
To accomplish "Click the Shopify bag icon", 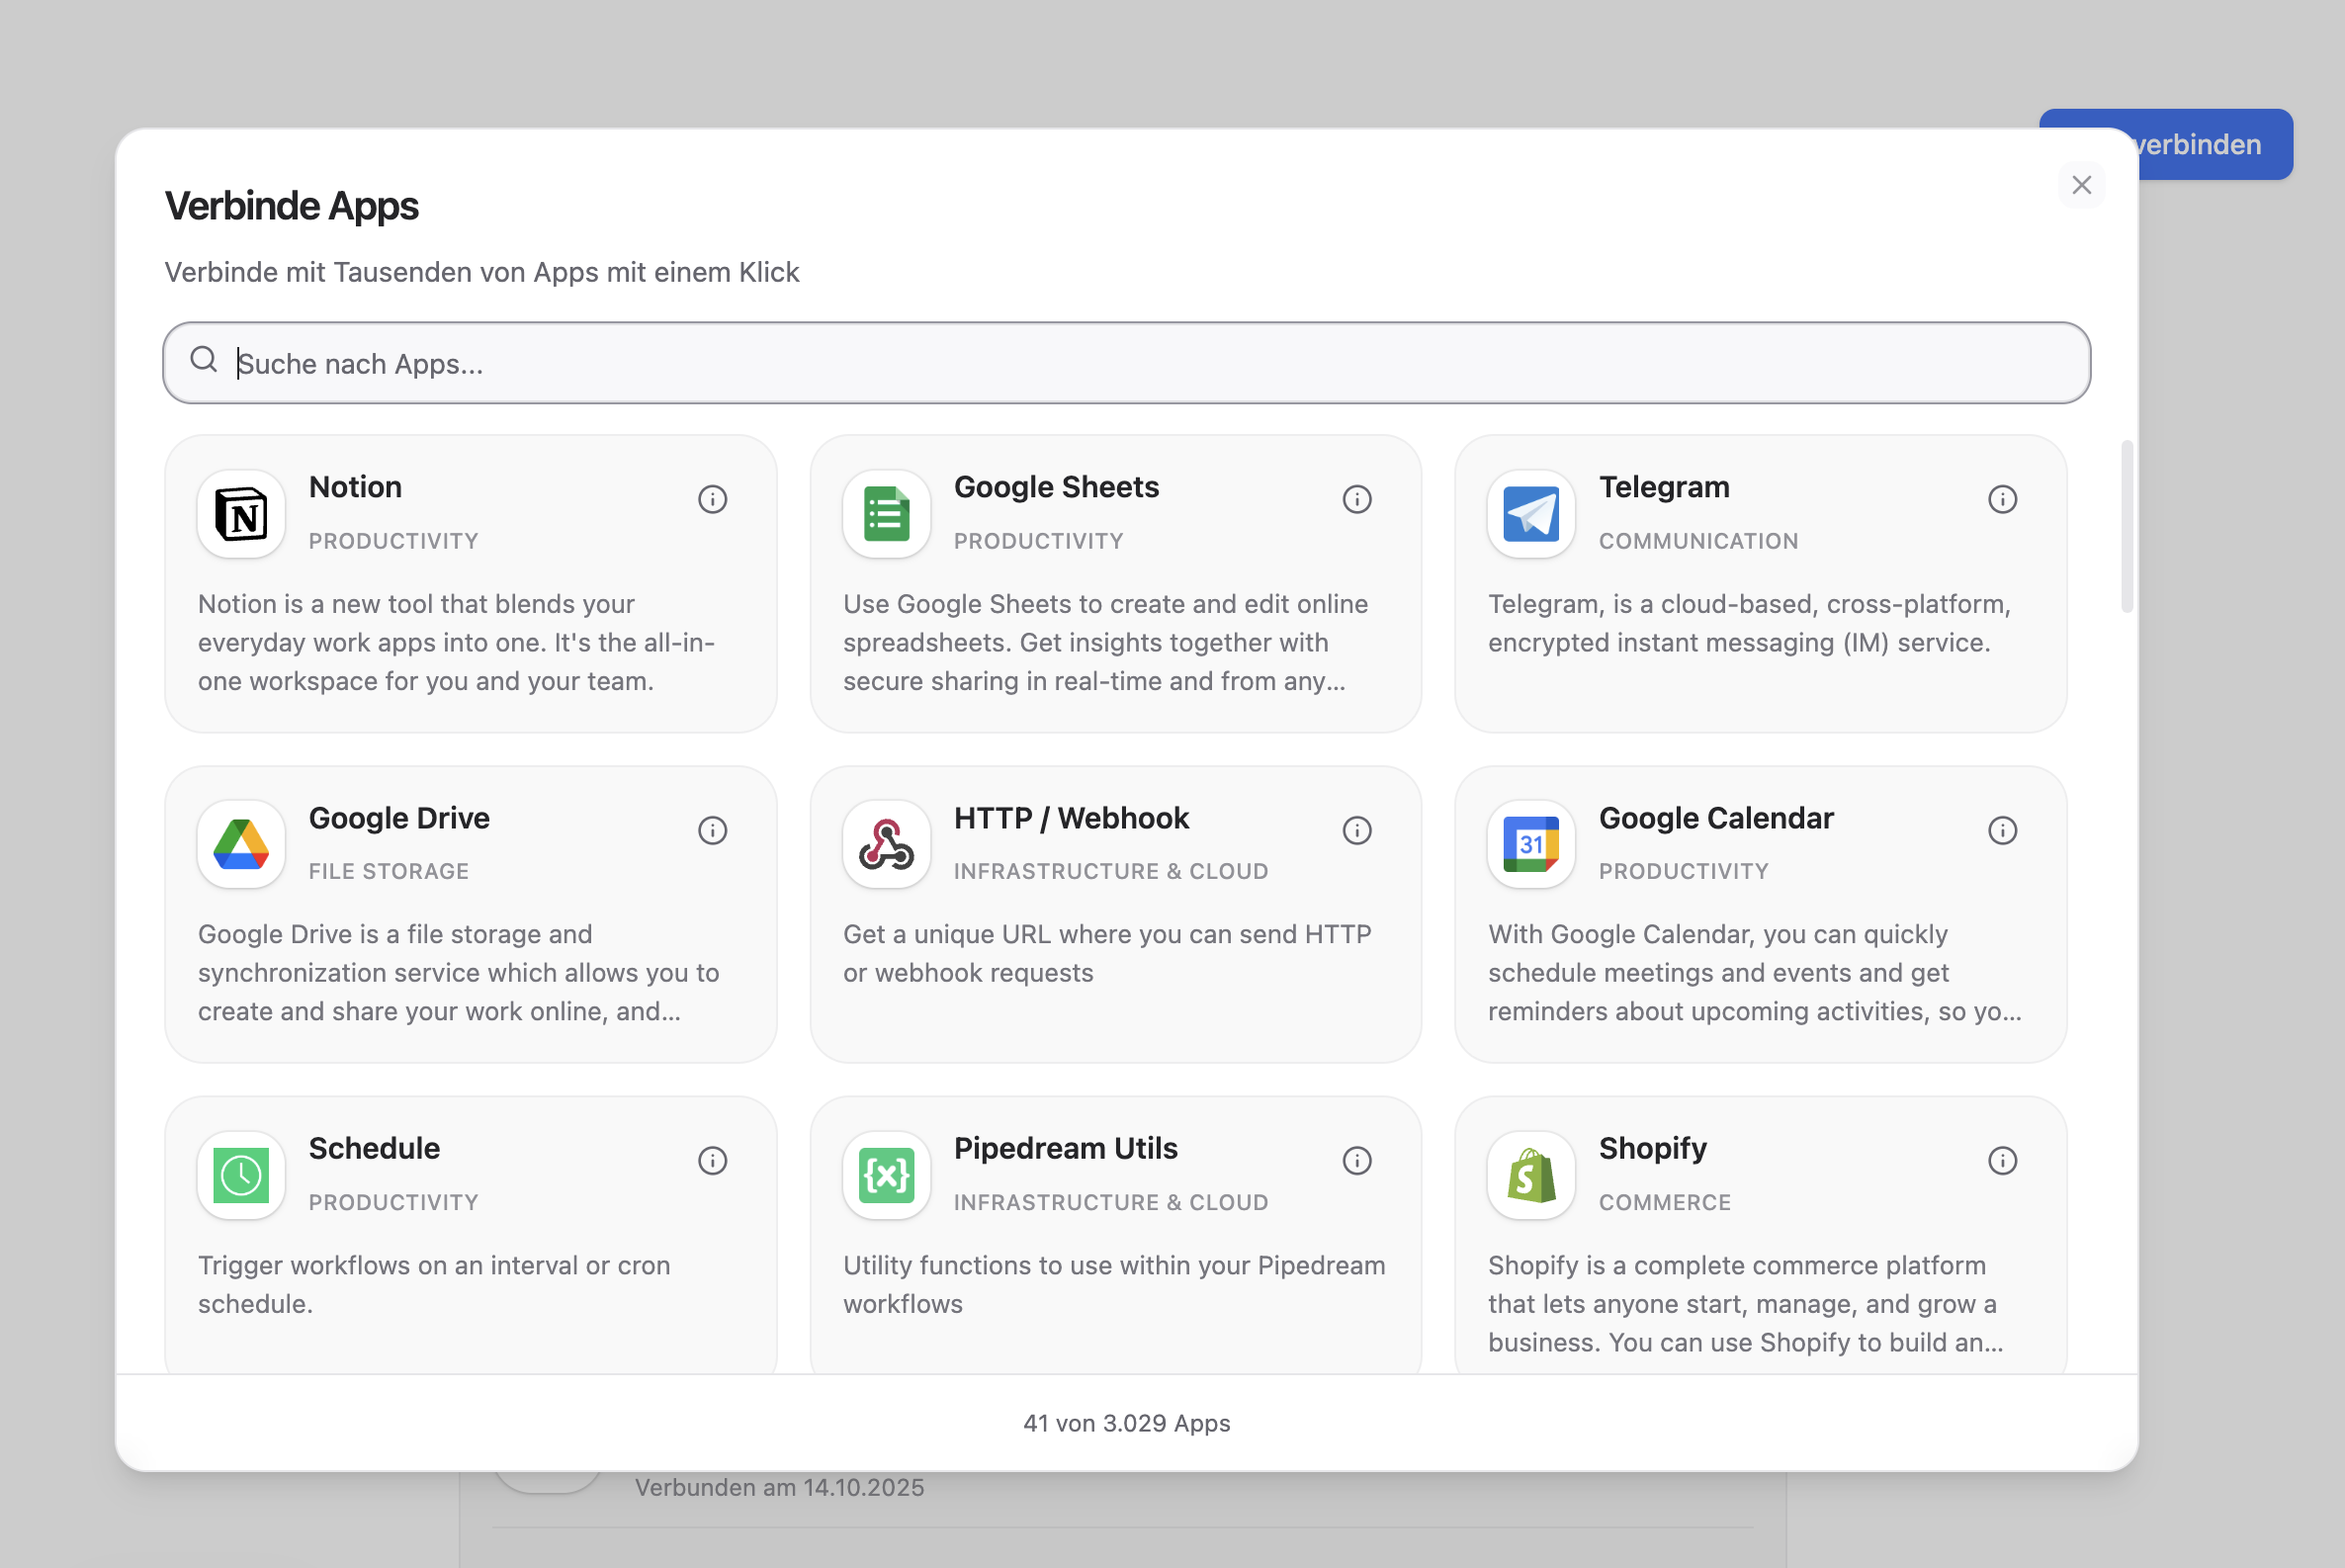I will (x=1531, y=1175).
